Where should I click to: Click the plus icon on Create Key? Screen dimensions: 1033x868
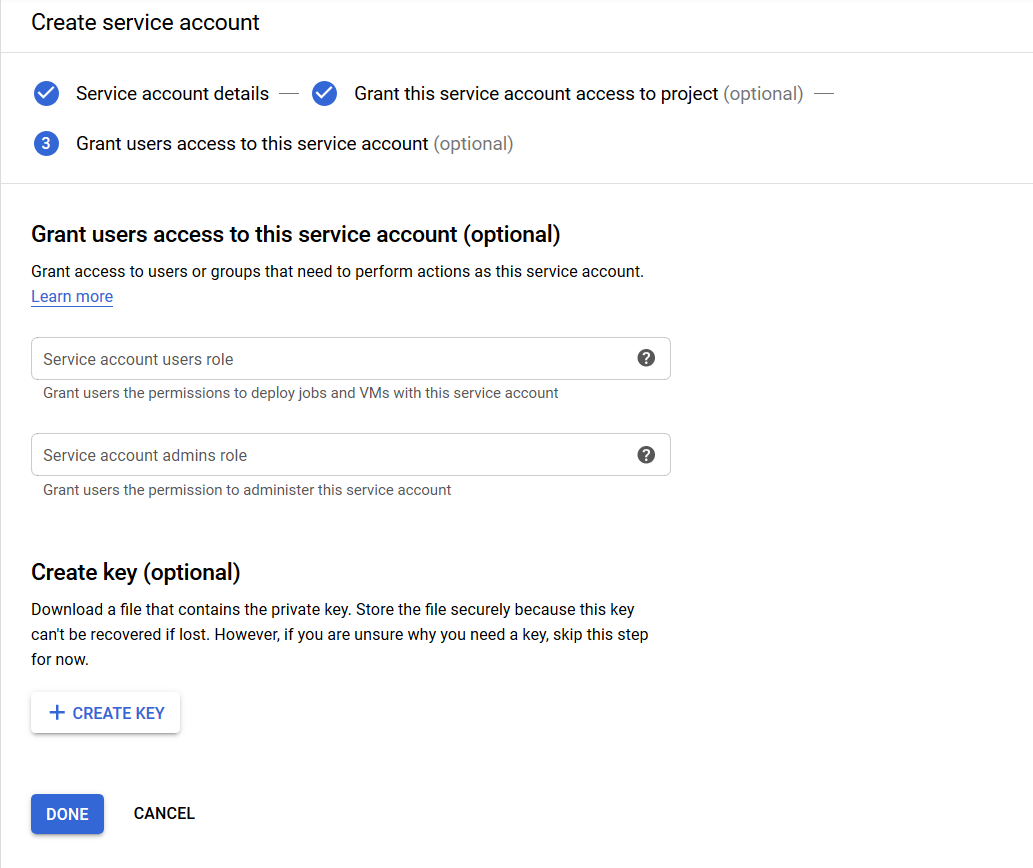pyautogui.click(x=57, y=713)
